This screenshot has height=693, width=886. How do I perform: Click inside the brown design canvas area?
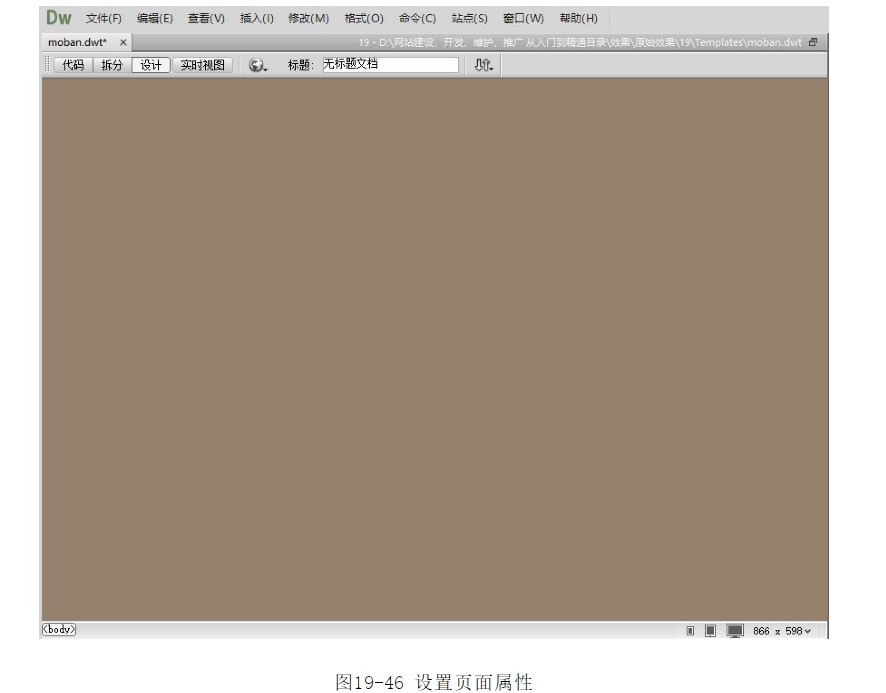point(434,350)
